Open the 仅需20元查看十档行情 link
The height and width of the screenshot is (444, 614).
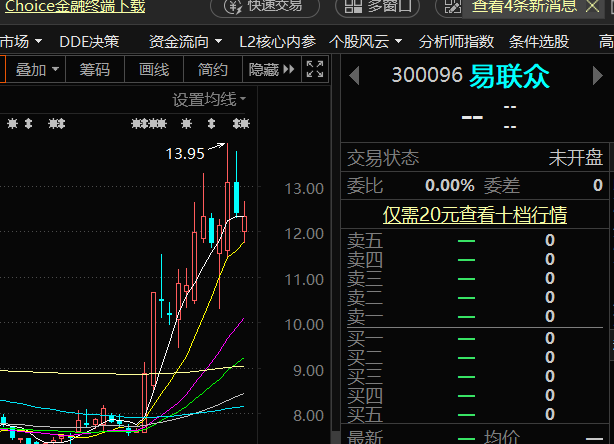click(475, 215)
